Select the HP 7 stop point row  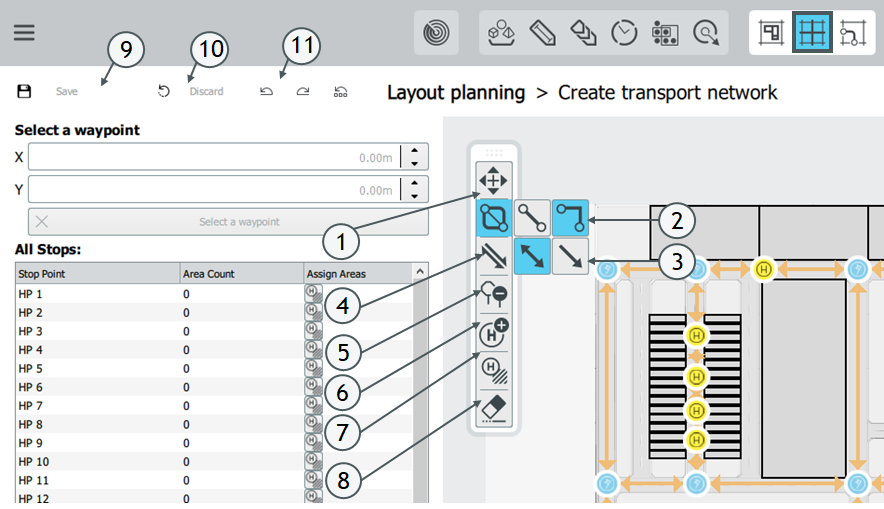pyautogui.click(x=214, y=405)
